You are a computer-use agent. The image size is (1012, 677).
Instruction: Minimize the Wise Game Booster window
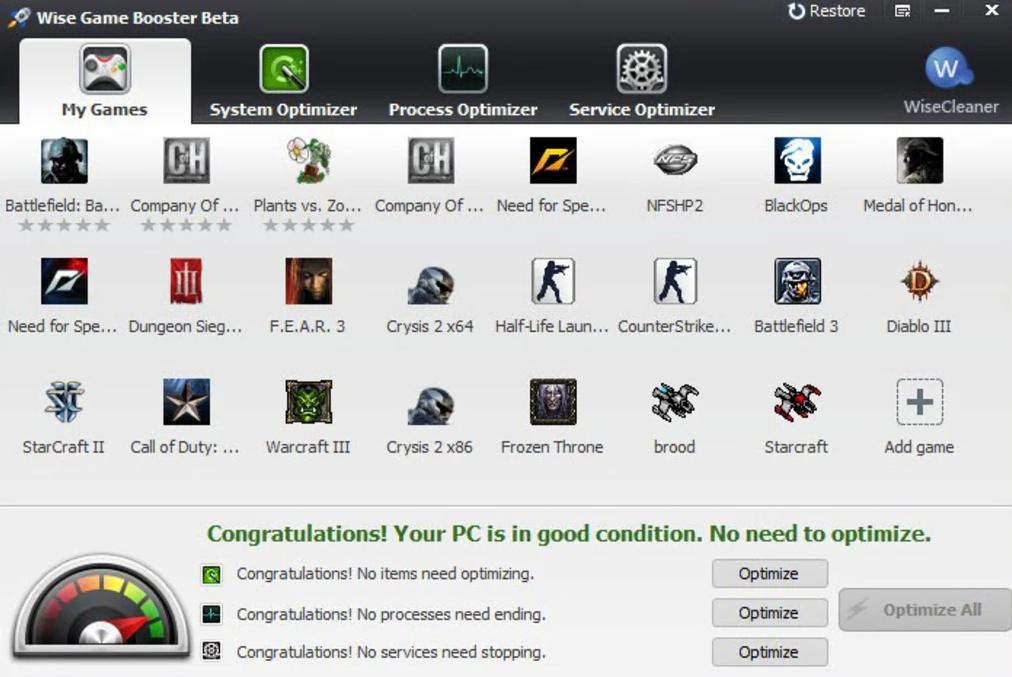[942, 11]
